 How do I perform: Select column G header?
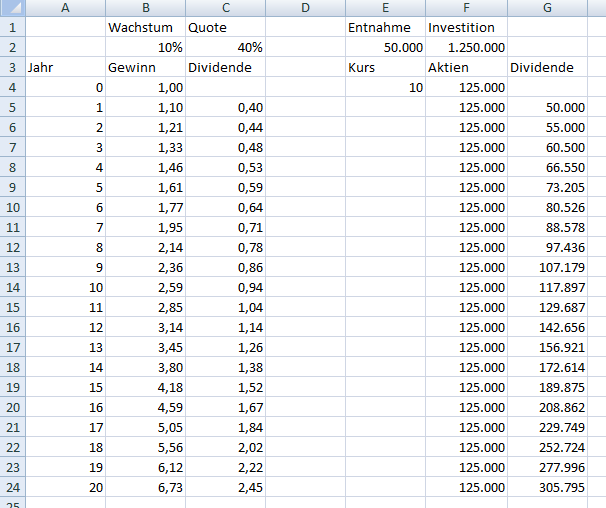(x=547, y=8)
